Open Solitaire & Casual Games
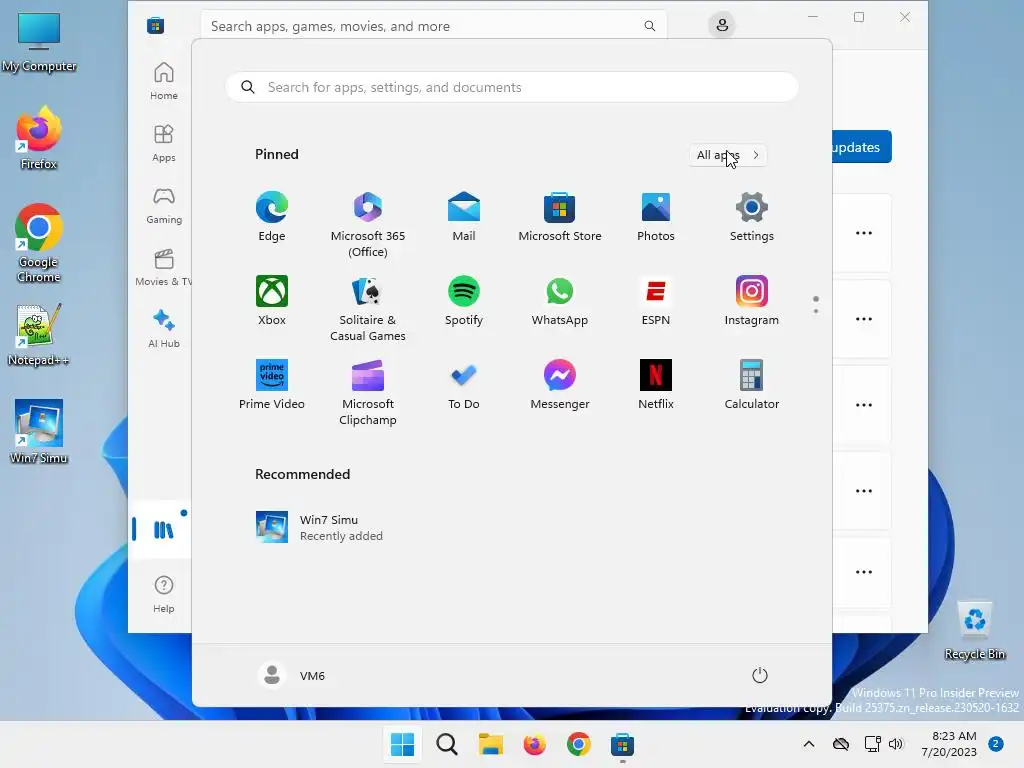 click(368, 308)
